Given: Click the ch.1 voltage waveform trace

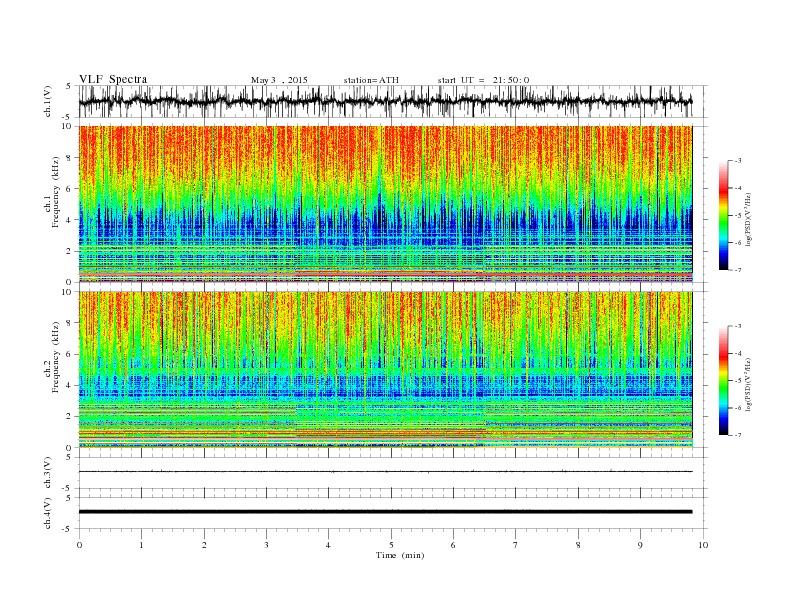Looking at the screenshot, I should 385,101.
